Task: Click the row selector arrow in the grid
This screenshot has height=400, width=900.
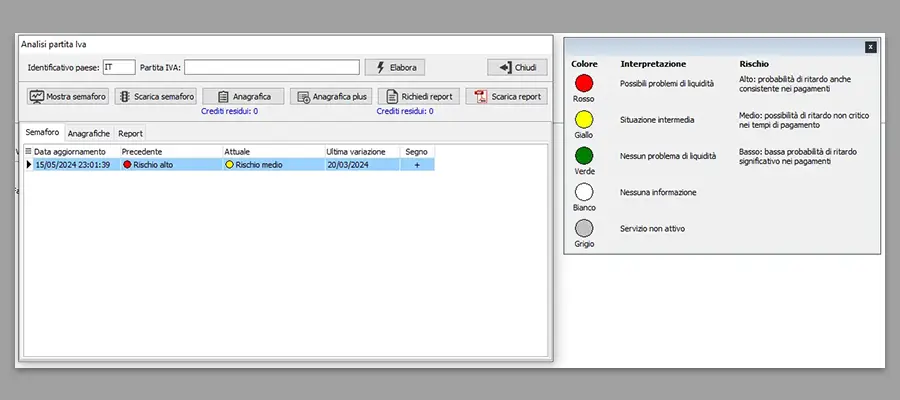Action: pos(29,165)
